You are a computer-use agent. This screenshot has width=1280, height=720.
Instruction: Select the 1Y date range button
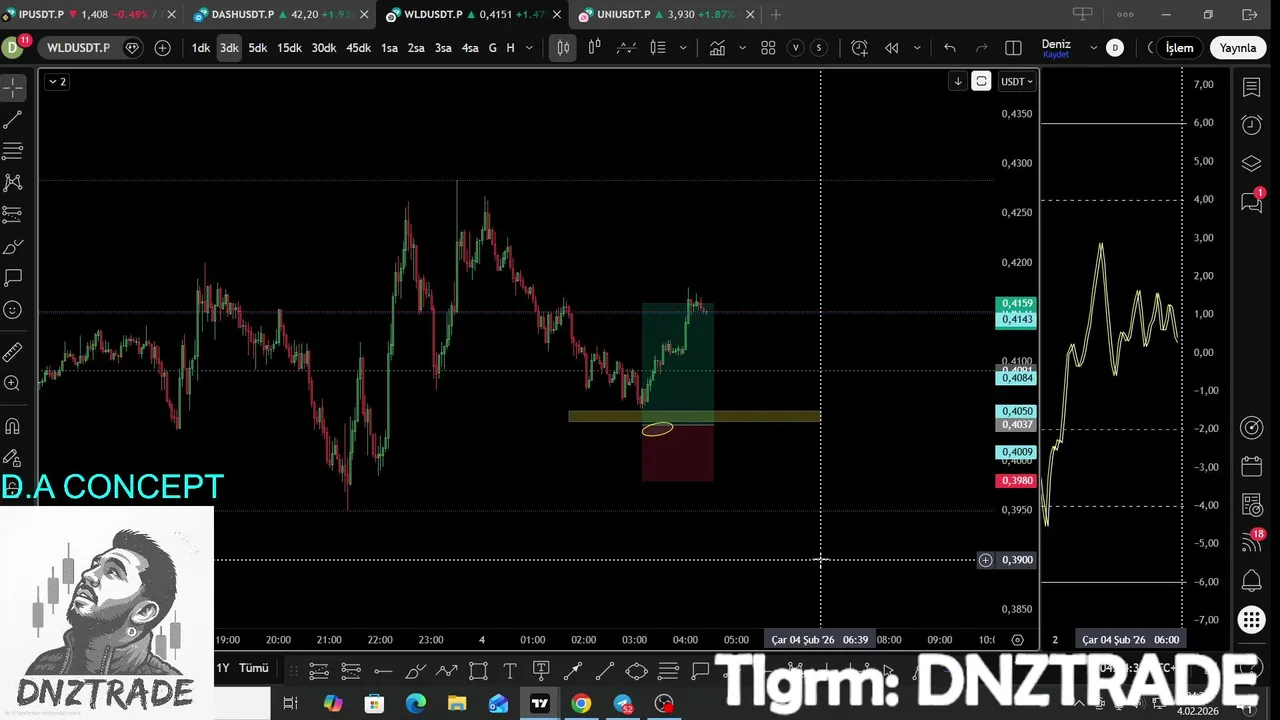(x=223, y=668)
